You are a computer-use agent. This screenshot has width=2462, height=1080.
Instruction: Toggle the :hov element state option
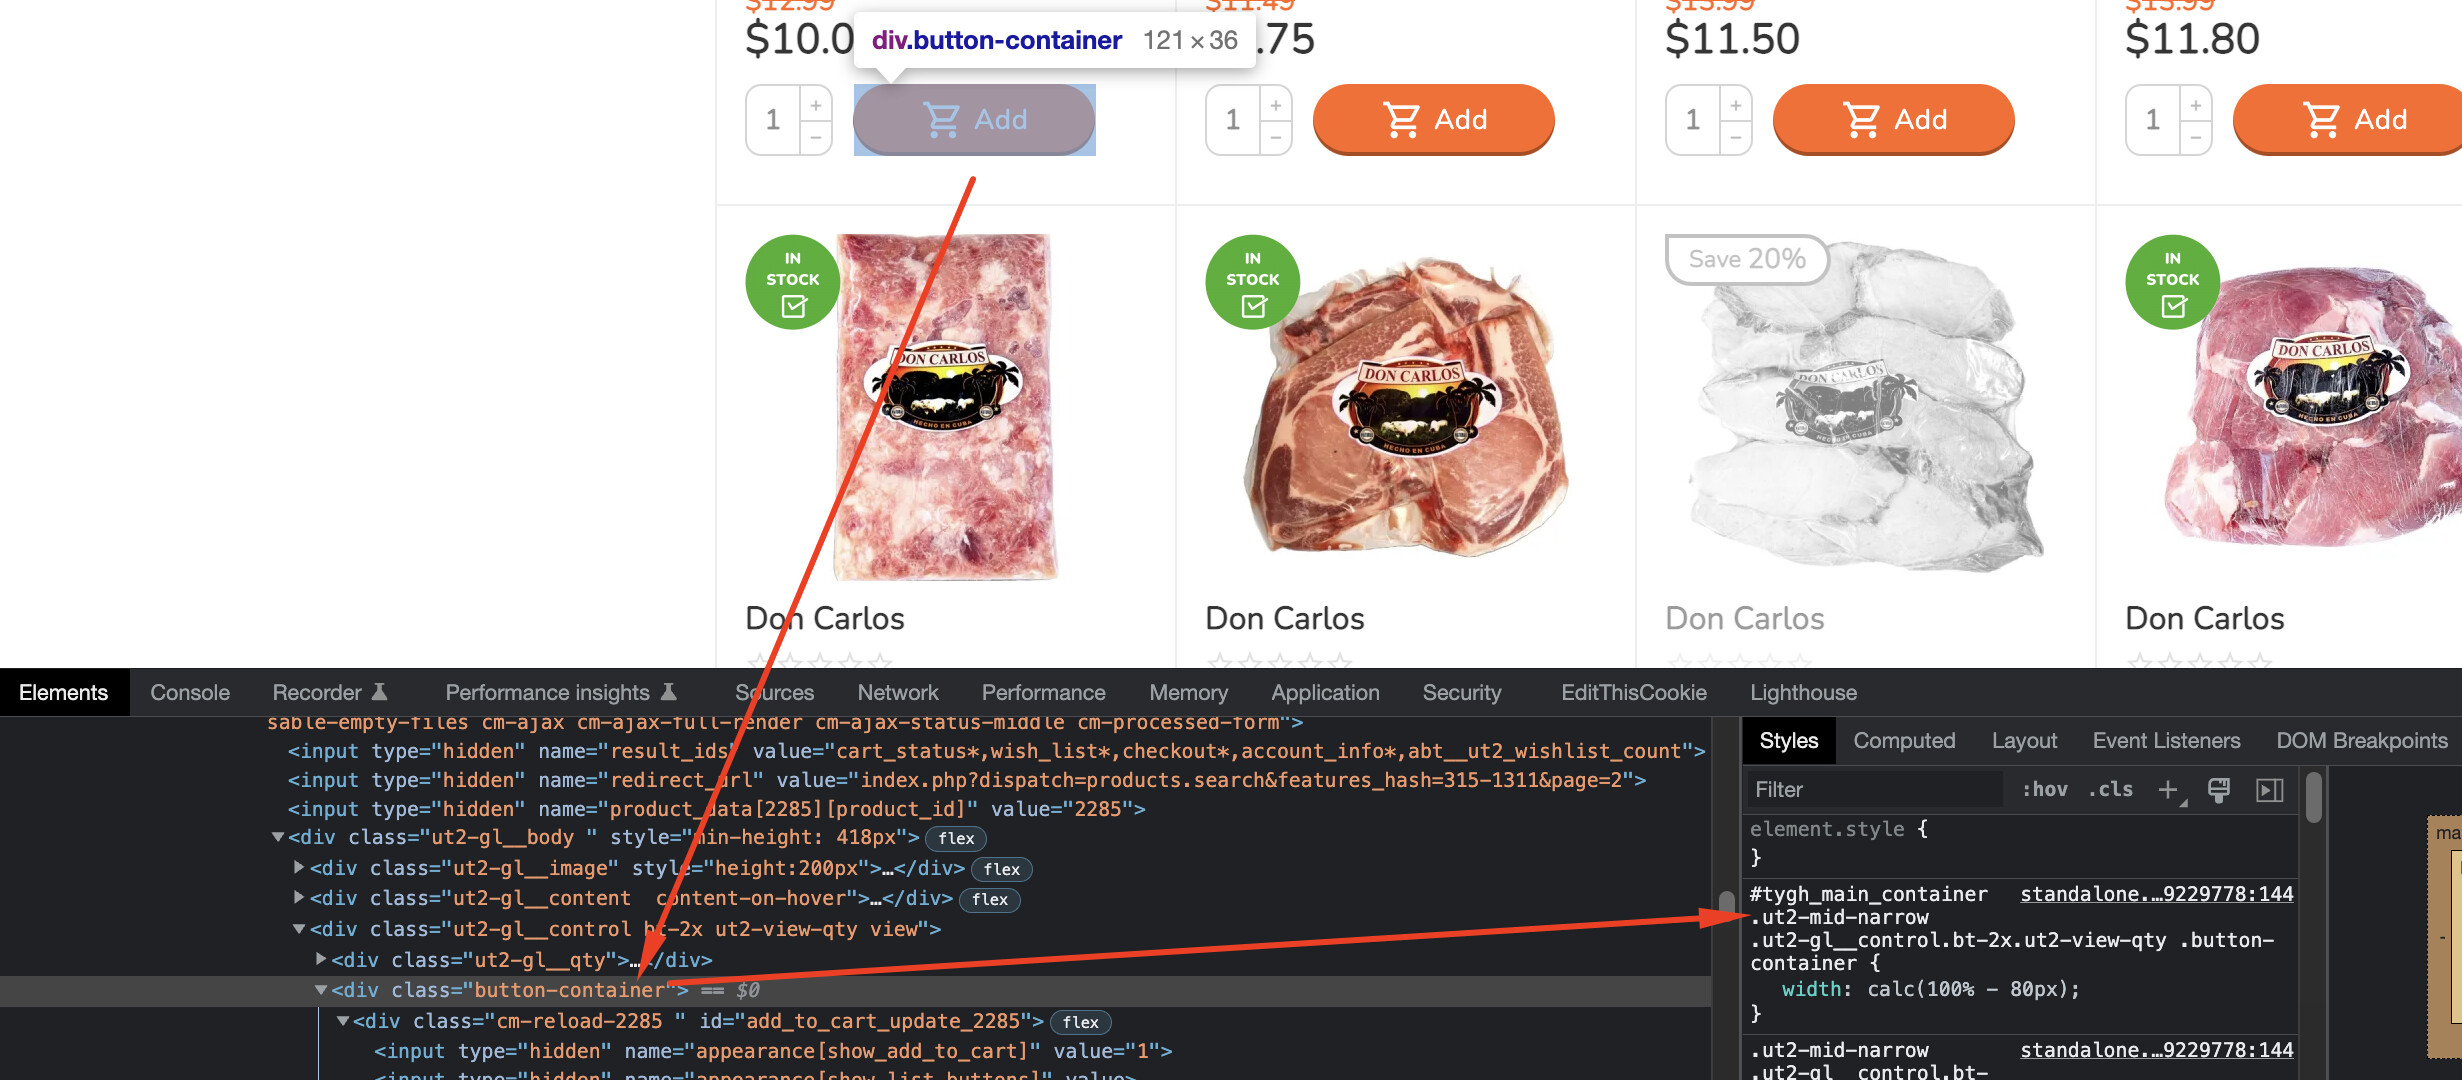(x=2045, y=790)
